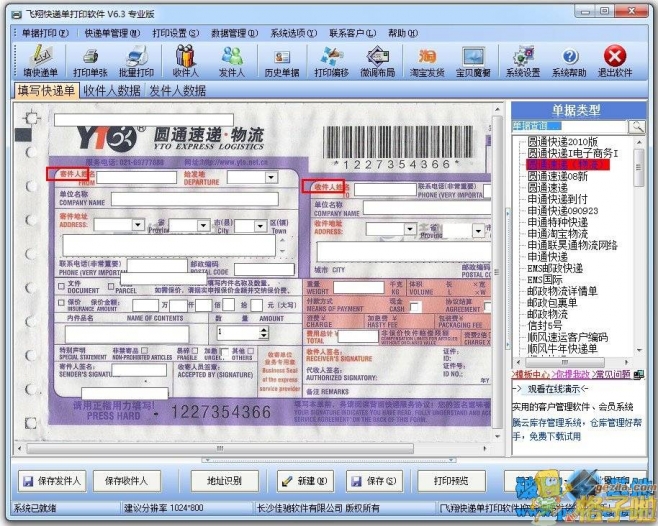Open the 收件人 toolbar icon
This screenshot has width=658, height=526.
point(185,61)
